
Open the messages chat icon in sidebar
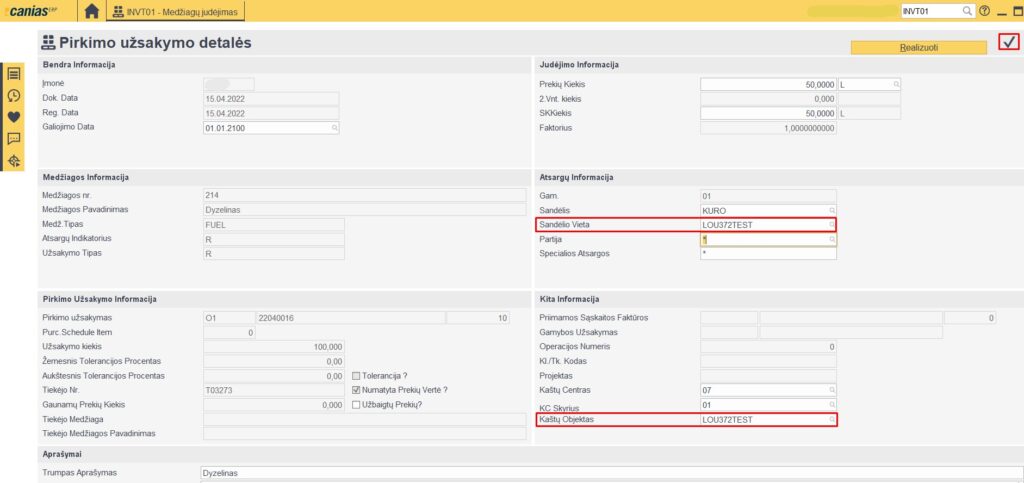point(14,139)
